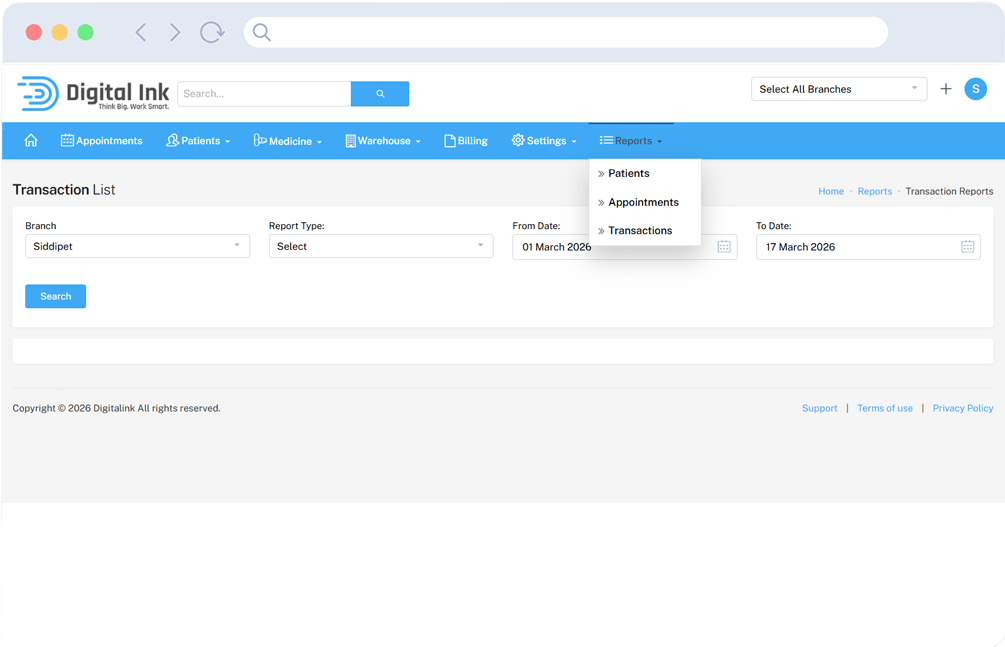The image size is (1005, 647).
Task: Open the Medicine menu
Action: [x=287, y=141]
